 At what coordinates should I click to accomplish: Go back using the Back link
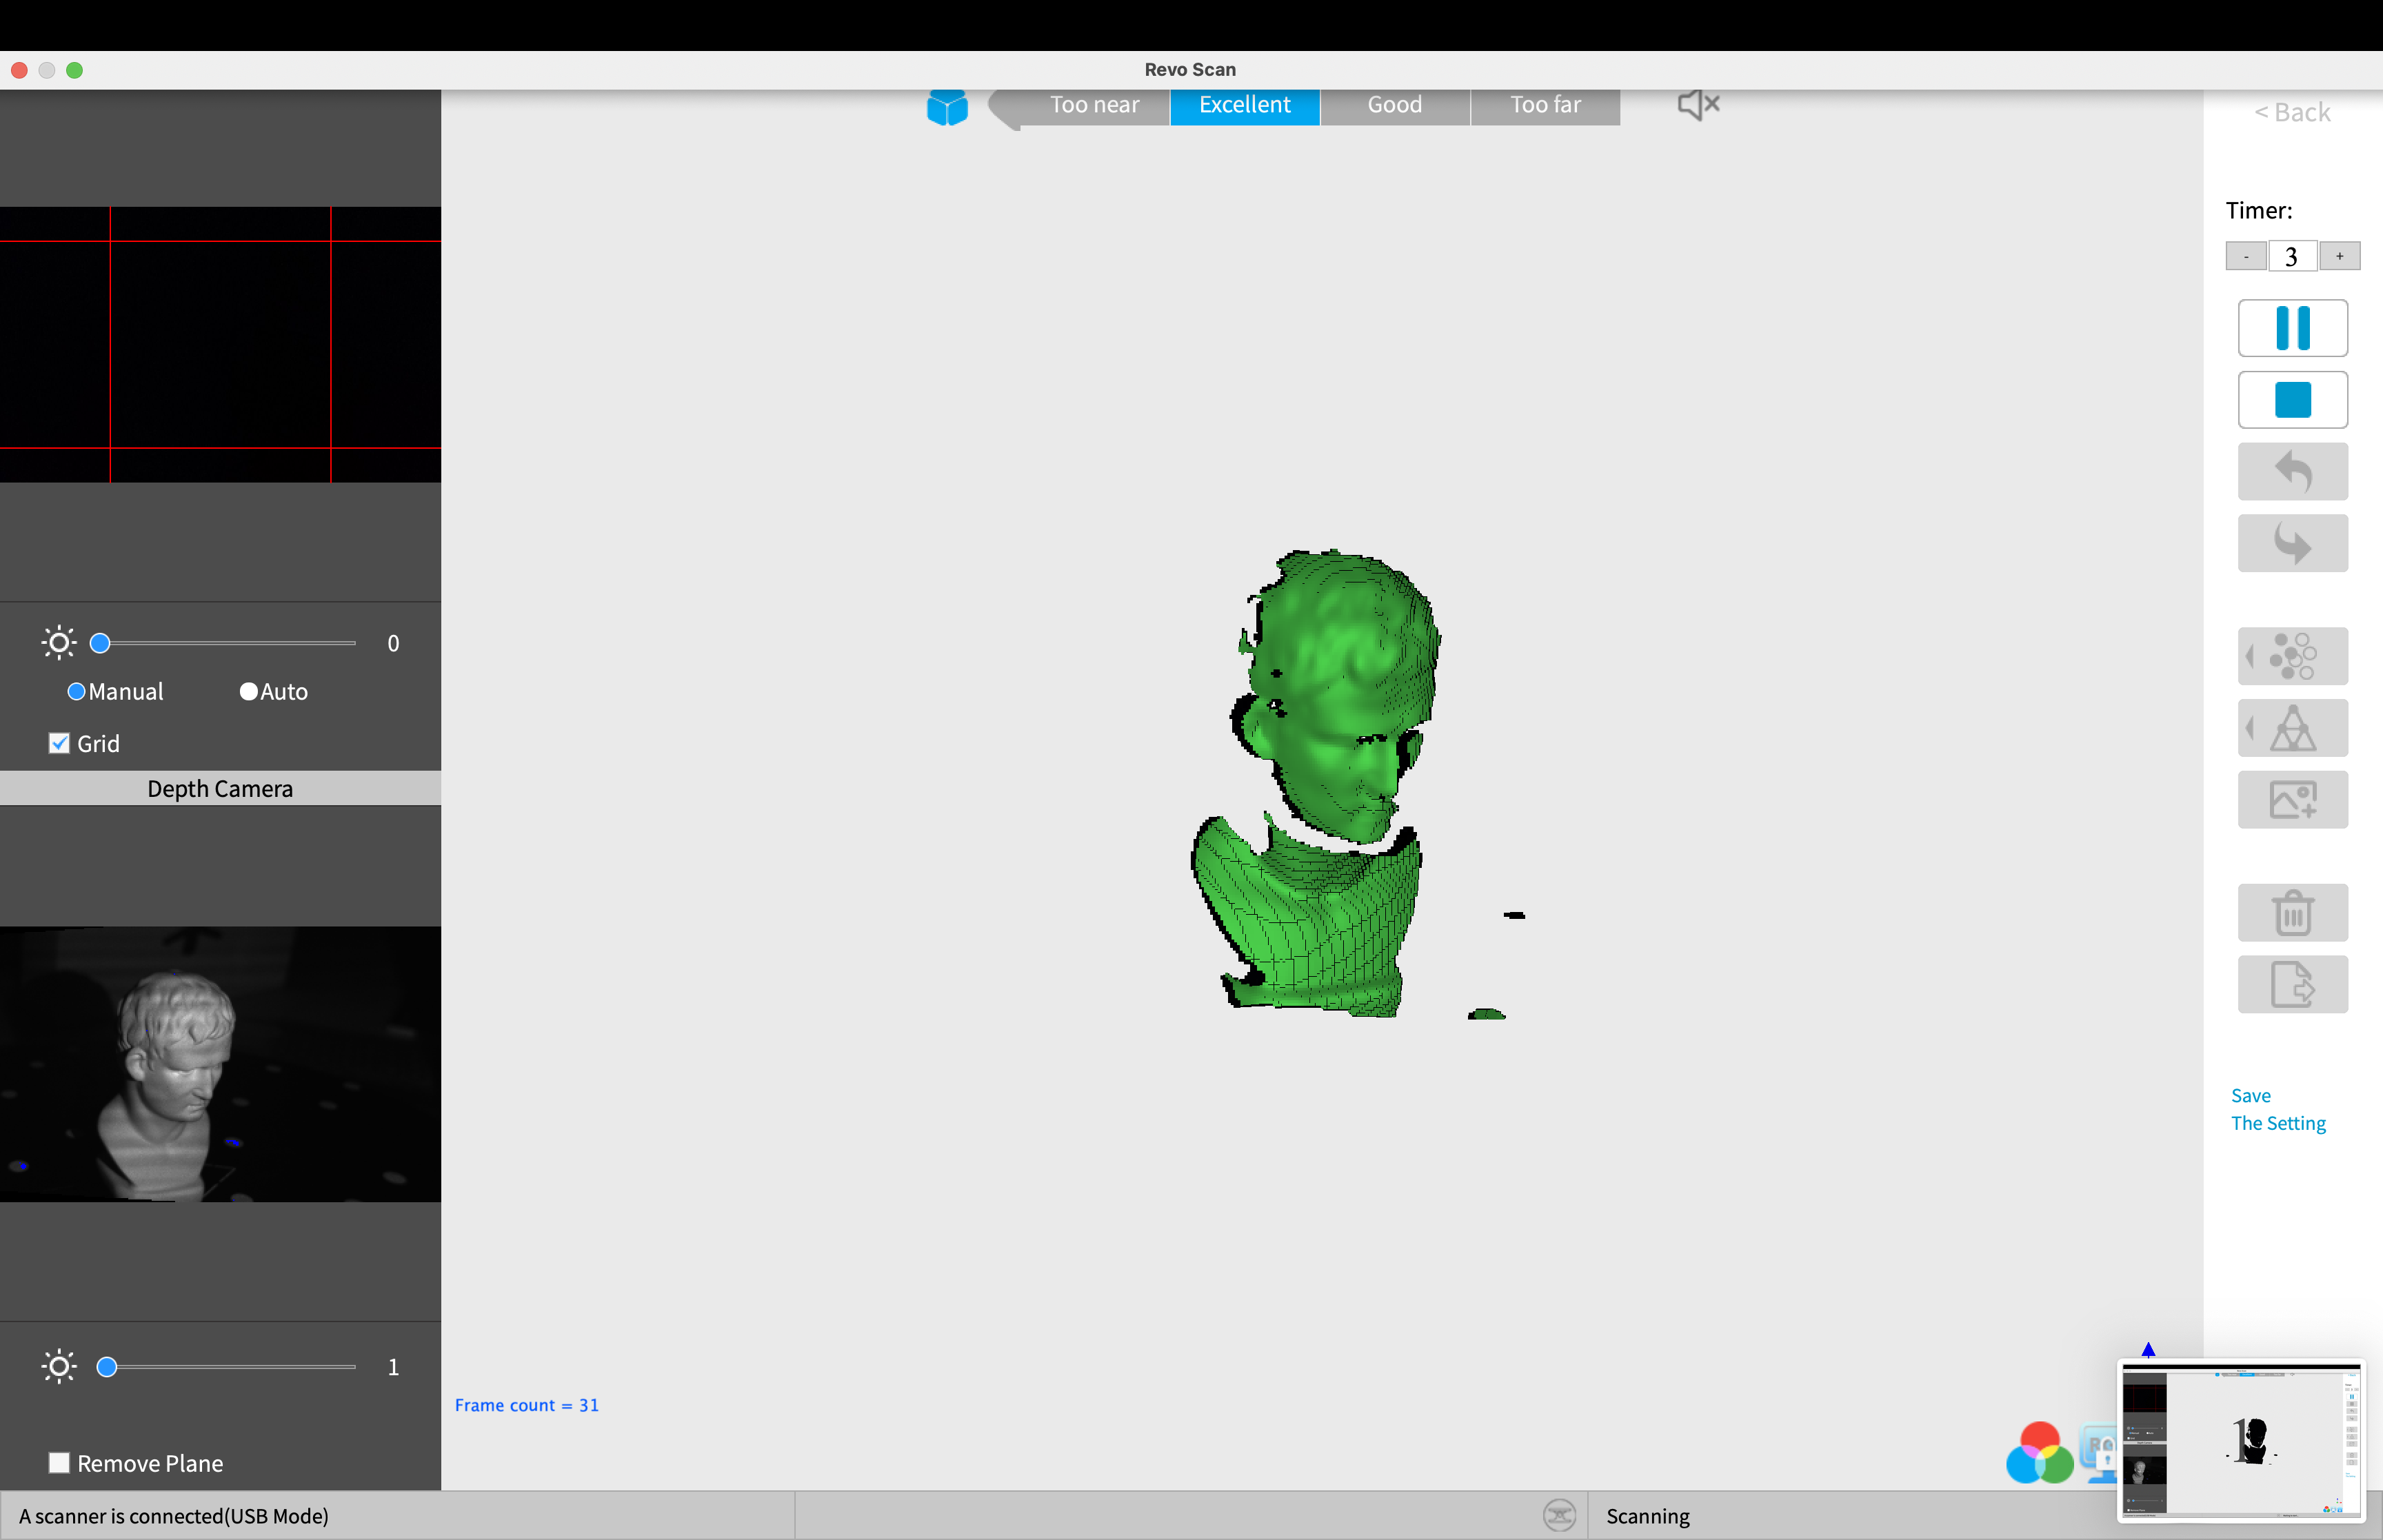pyautogui.click(x=2291, y=113)
